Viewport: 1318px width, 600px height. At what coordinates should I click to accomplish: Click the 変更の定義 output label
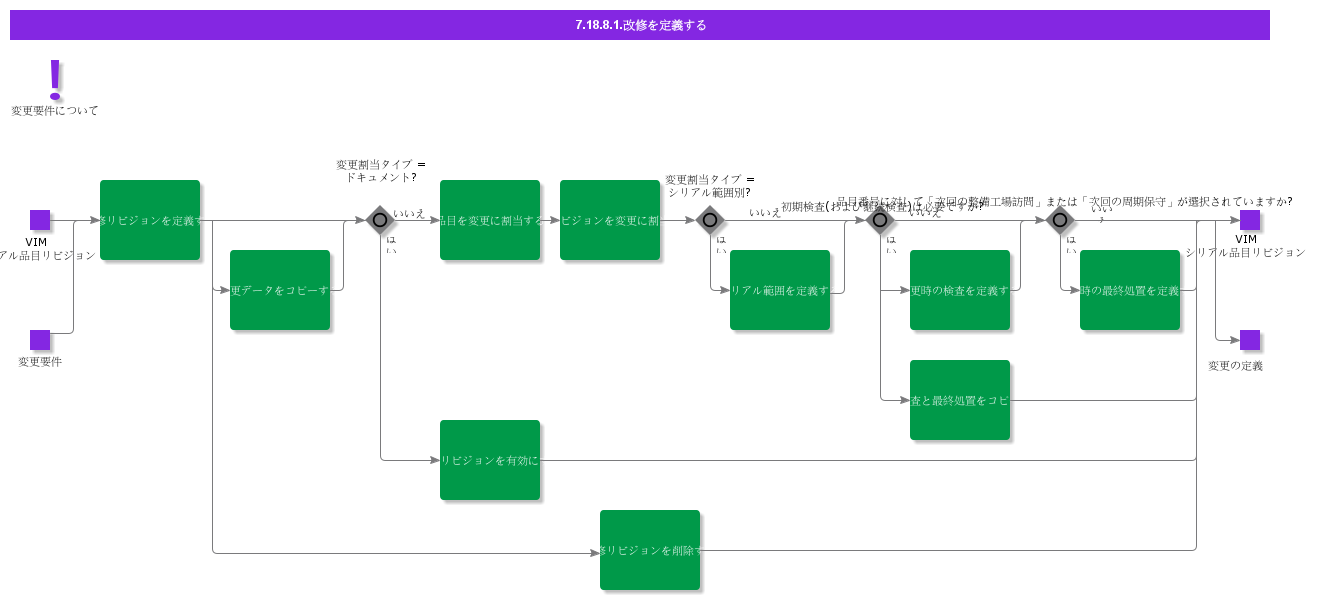(1235, 366)
